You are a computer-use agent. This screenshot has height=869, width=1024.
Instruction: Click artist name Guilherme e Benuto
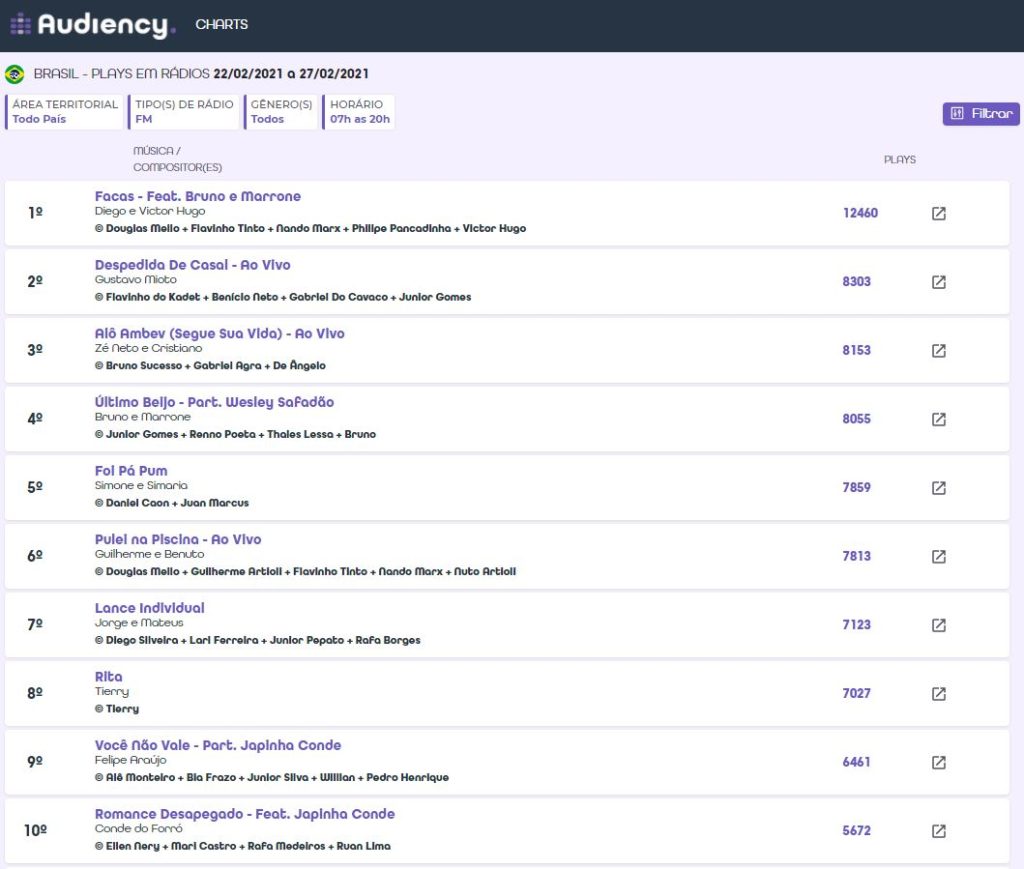click(149, 554)
